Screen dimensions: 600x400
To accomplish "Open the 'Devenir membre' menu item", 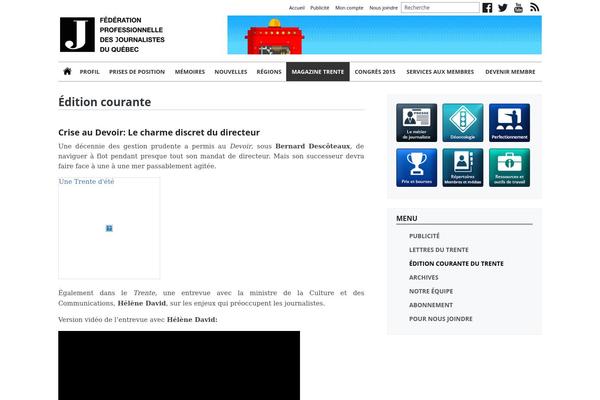I will point(510,72).
